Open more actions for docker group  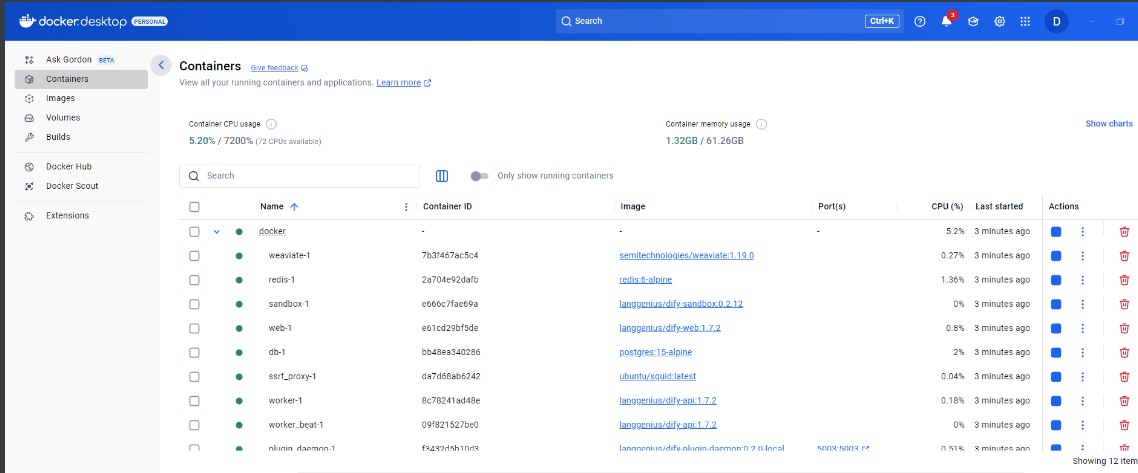click(x=1082, y=231)
